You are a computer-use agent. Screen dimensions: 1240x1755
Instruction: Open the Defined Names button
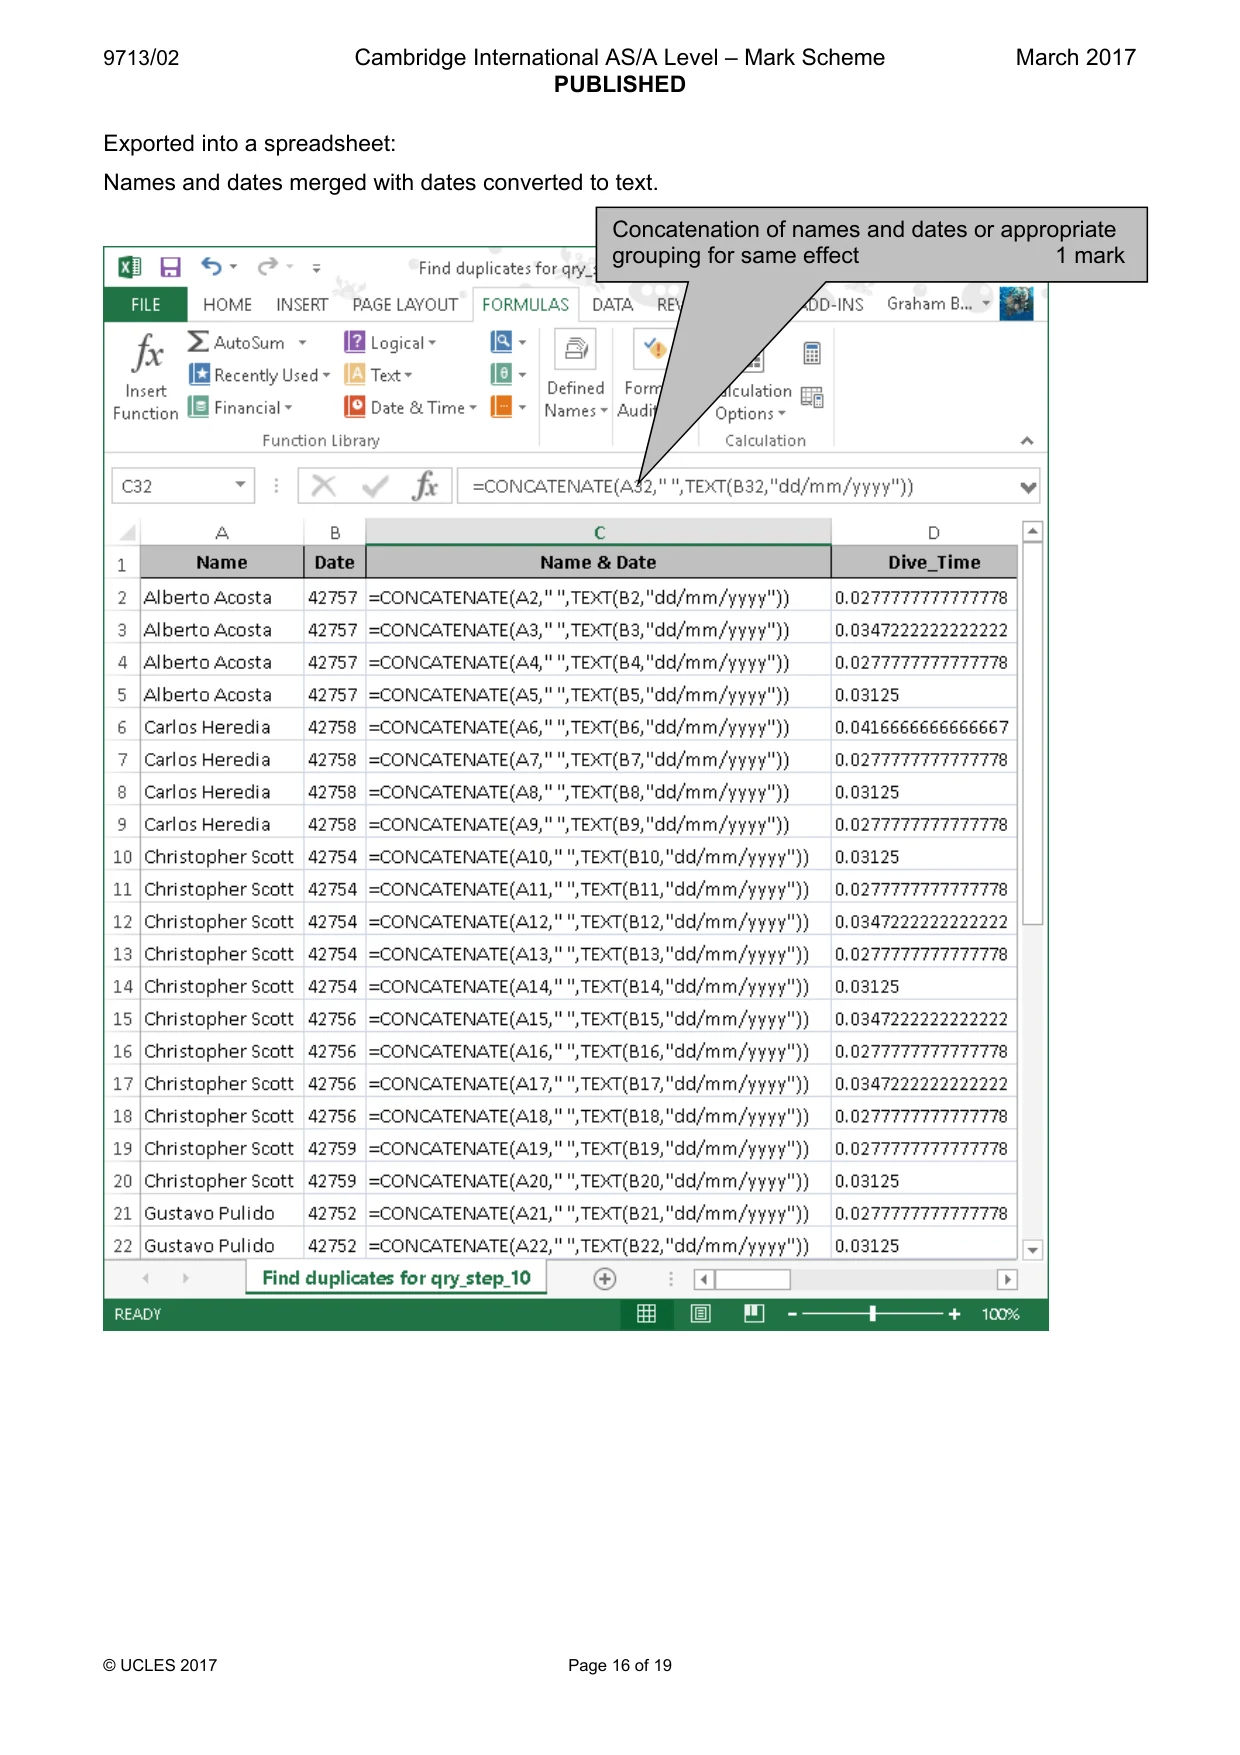tap(576, 376)
